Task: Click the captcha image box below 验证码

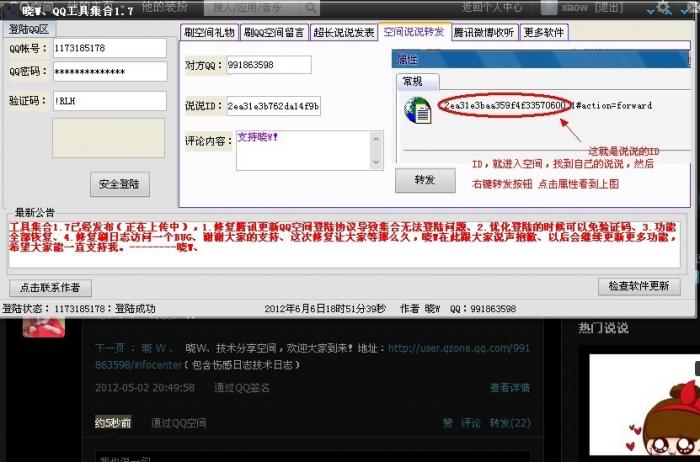Action: tap(108, 137)
